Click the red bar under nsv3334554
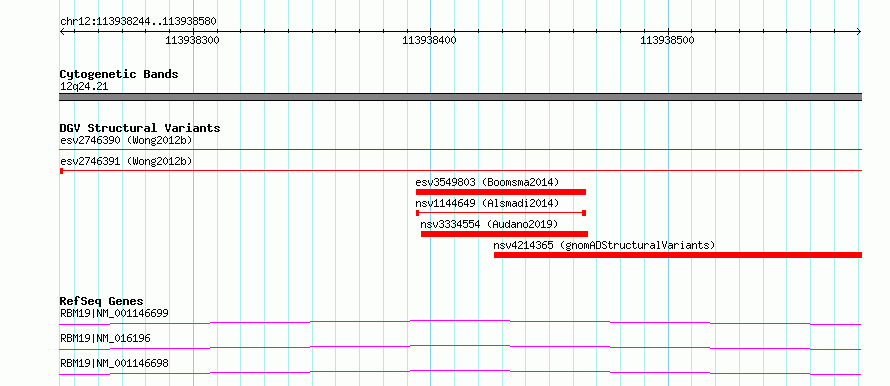The width and height of the screenshot is (890, 386). 504,234
